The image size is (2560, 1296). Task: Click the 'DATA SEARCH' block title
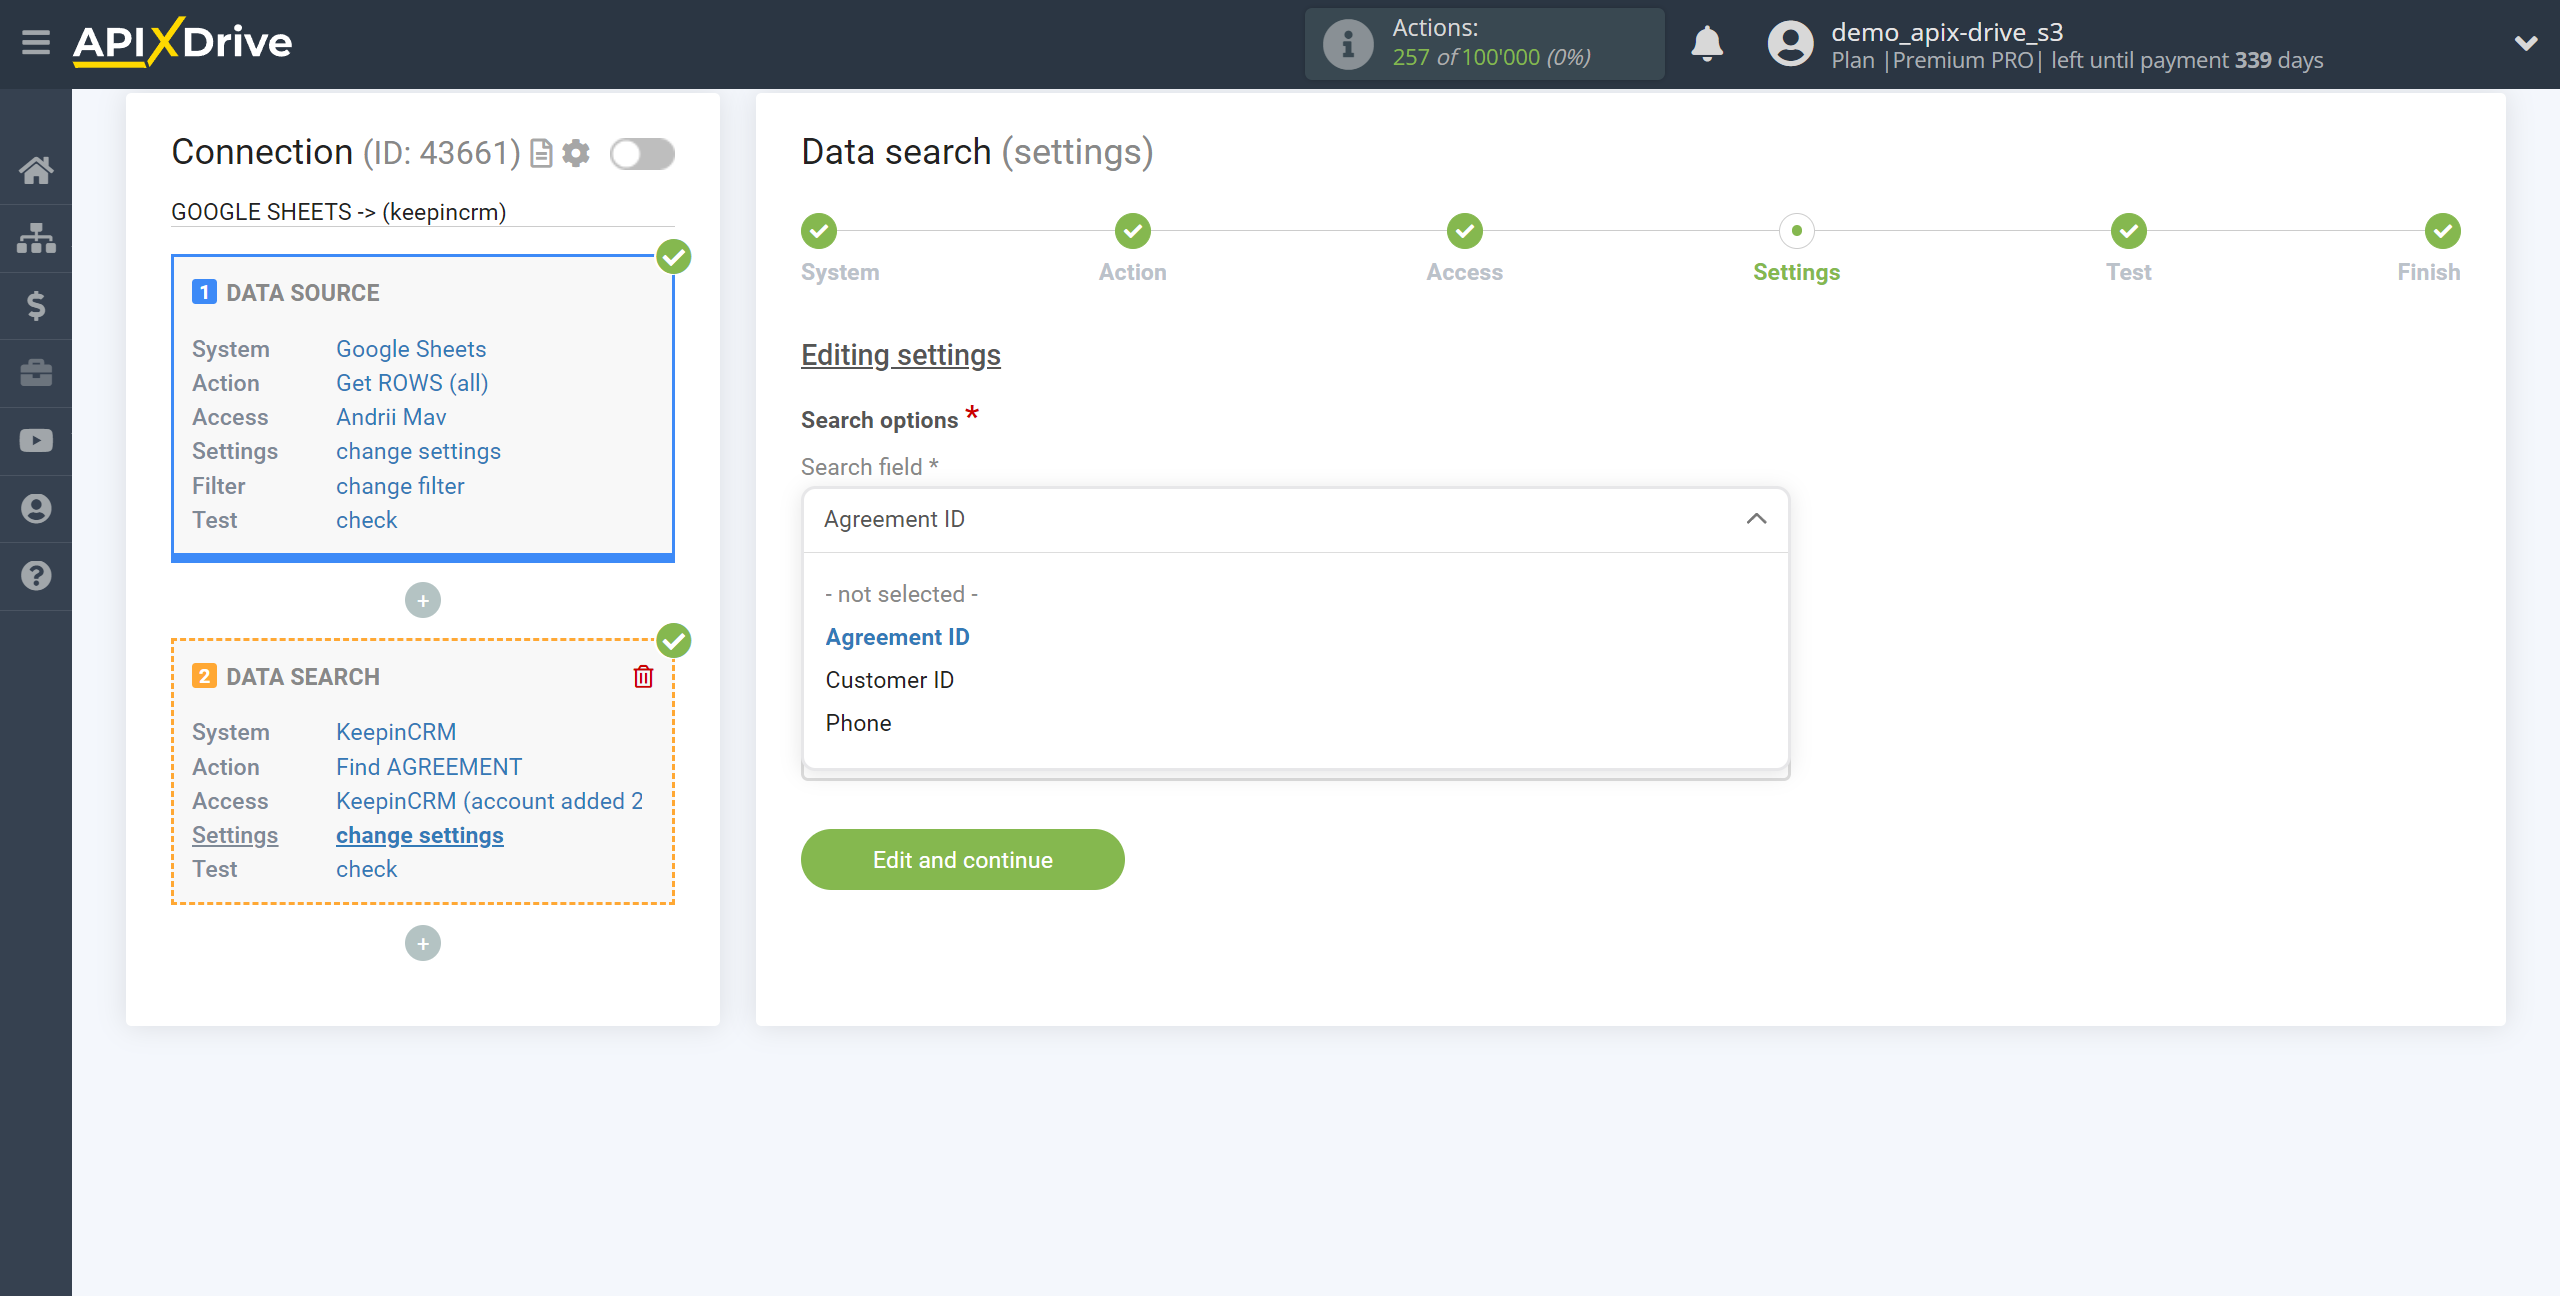click(x=303, y=677)
